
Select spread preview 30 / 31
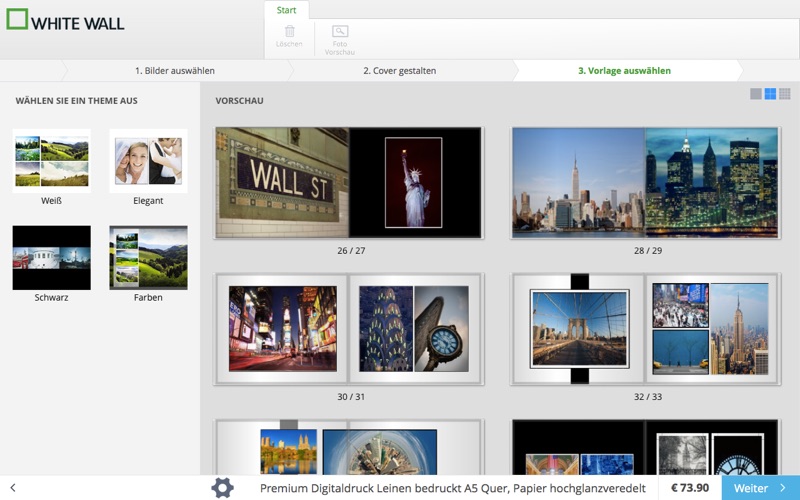point(349,329)
